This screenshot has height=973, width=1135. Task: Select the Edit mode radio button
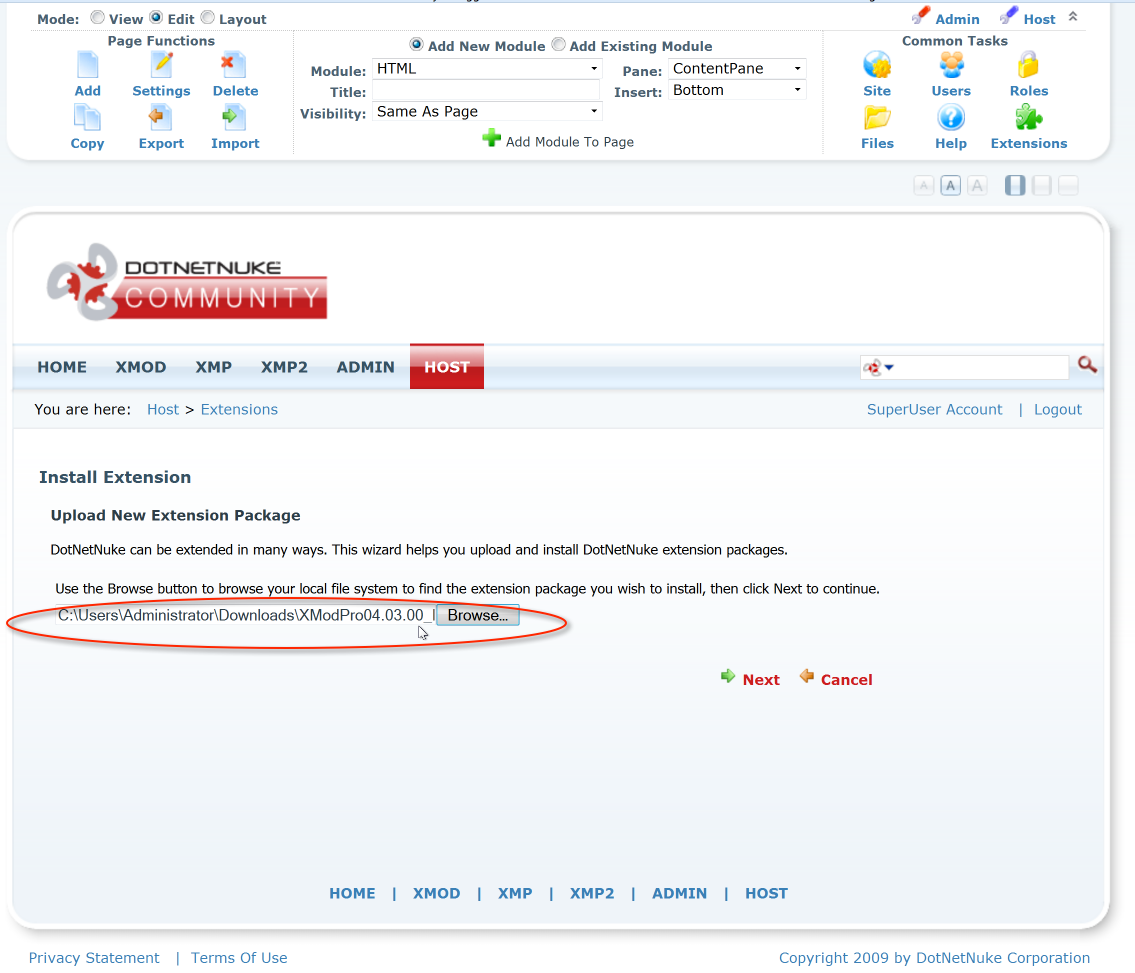(x=156, y=17)
